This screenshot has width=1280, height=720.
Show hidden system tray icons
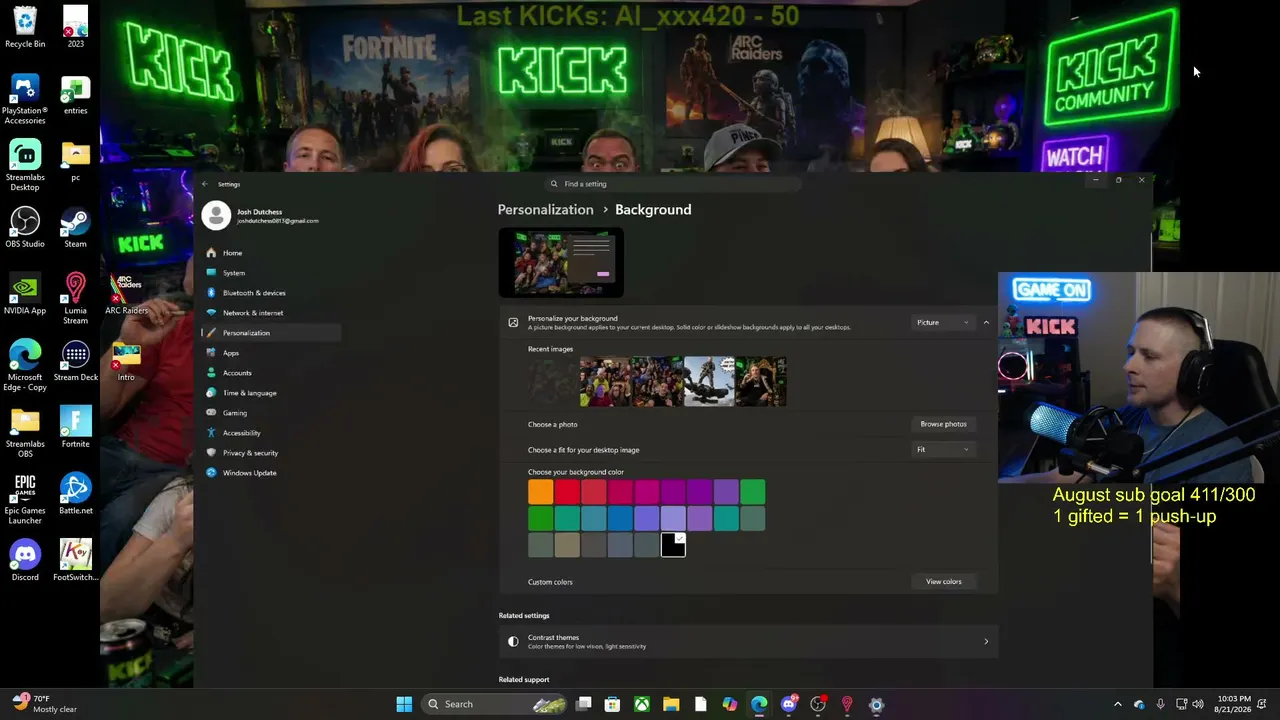pos(1118,704)
